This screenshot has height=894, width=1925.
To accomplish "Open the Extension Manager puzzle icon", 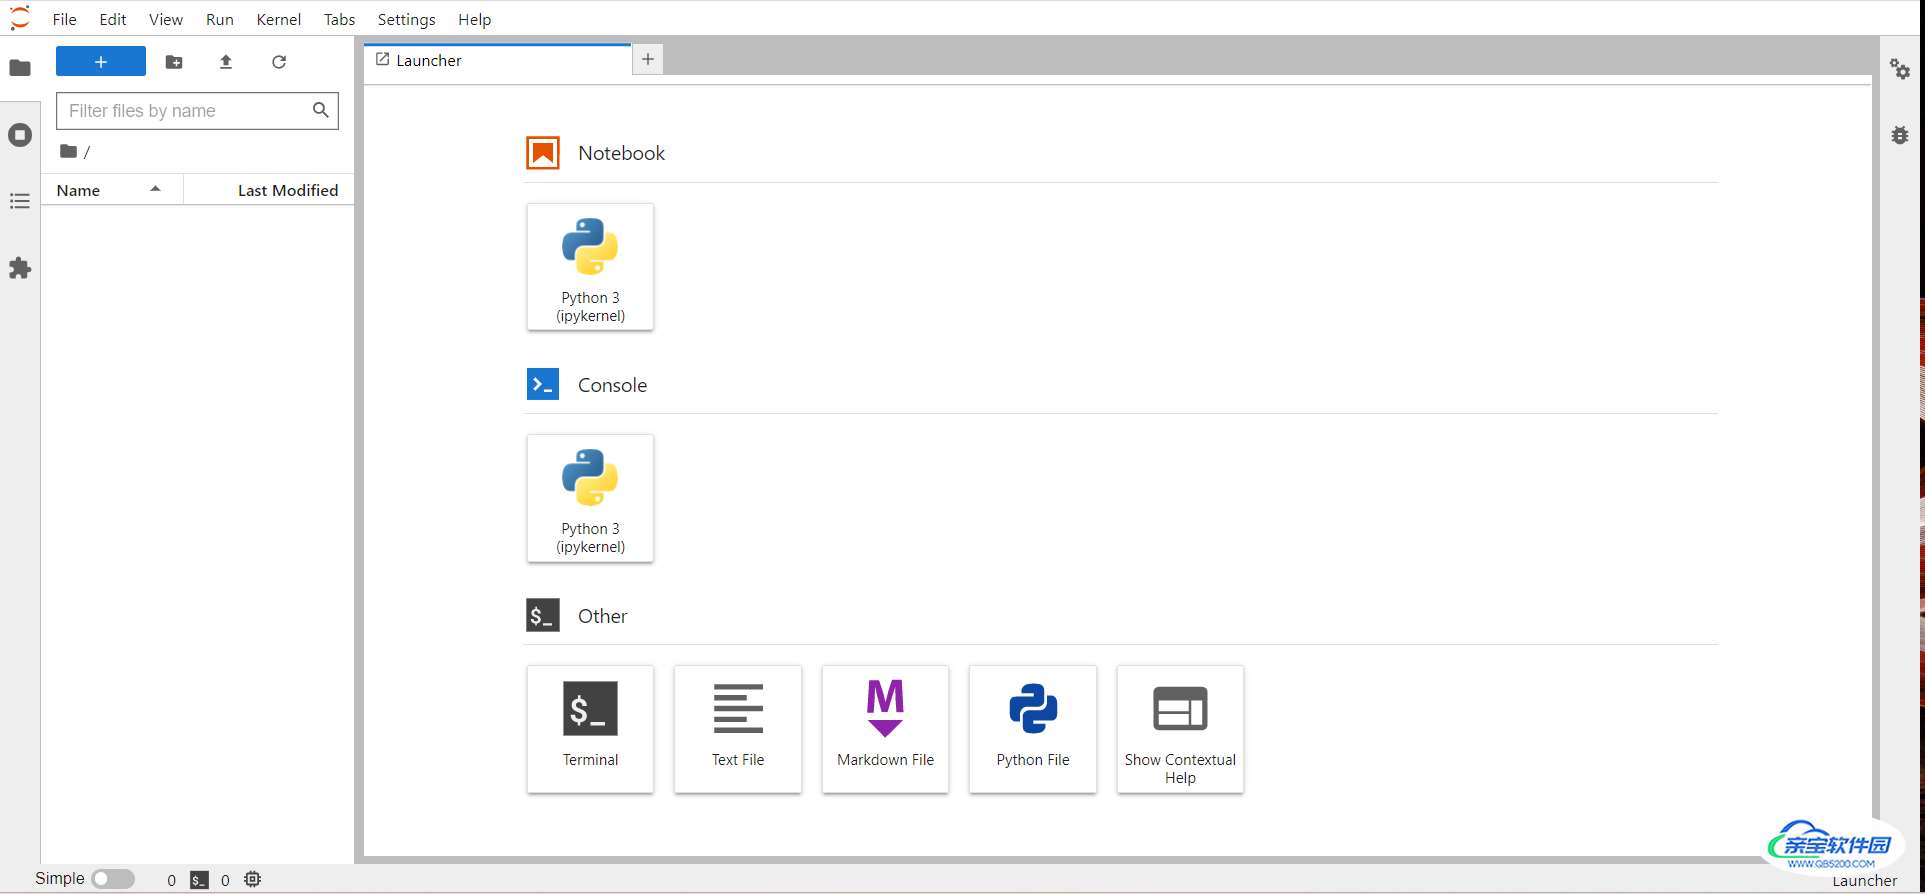I will tap(20, 268).
